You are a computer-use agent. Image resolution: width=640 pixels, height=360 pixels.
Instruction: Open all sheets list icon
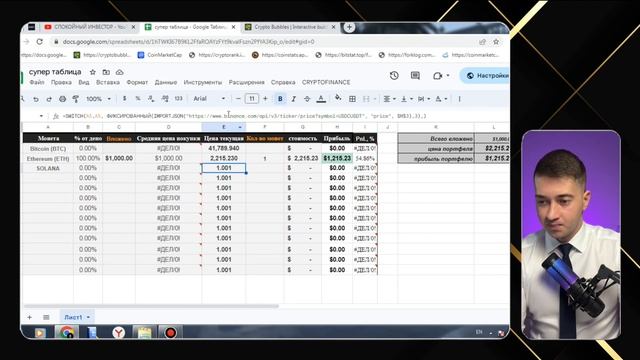click(46, 317)
